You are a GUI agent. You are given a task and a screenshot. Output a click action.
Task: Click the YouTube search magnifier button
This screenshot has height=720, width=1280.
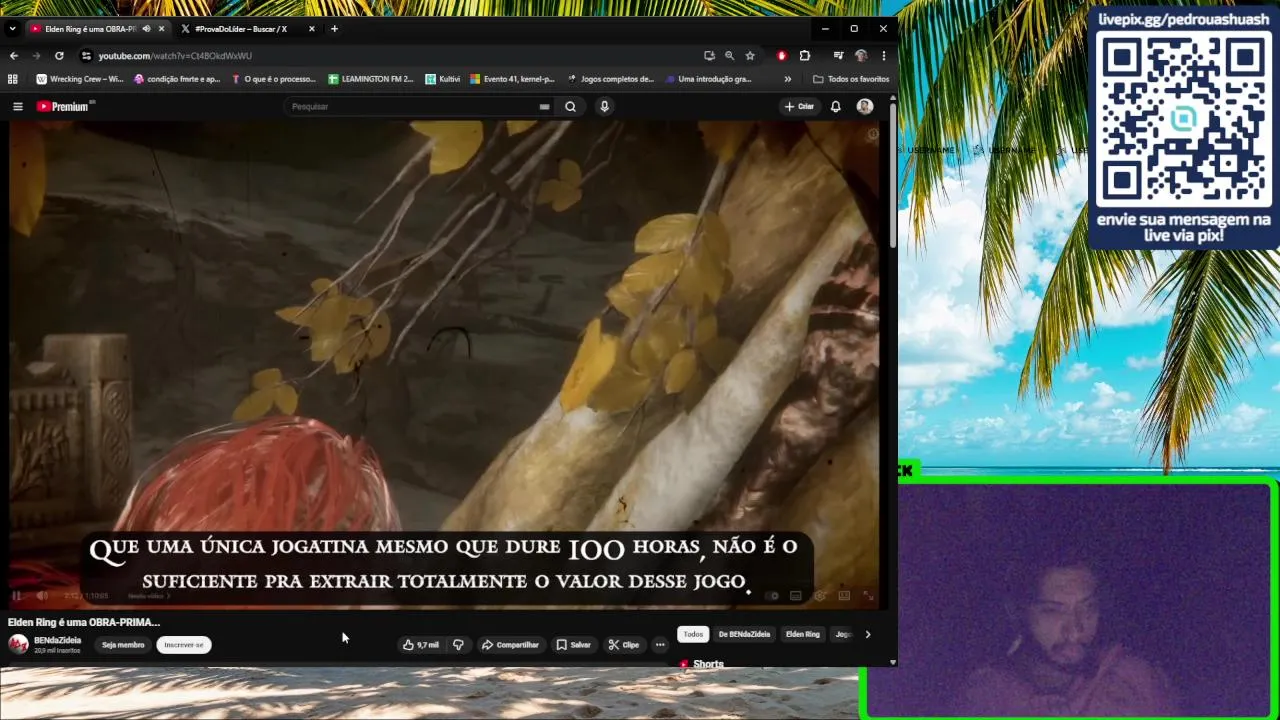[x=570, y=106]
